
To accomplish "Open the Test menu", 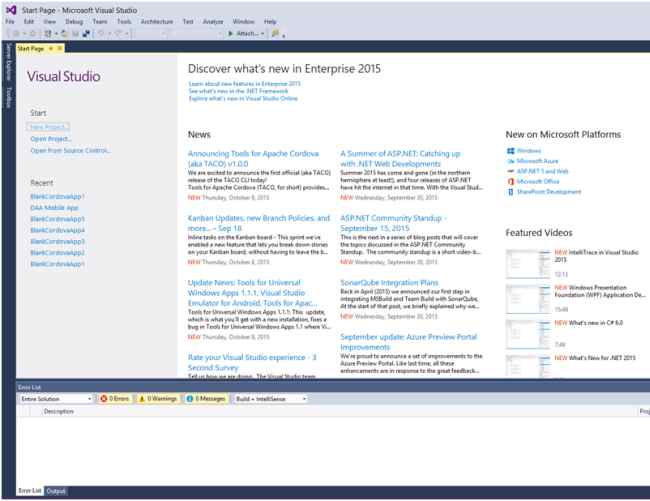I will [x=188, y=22].
